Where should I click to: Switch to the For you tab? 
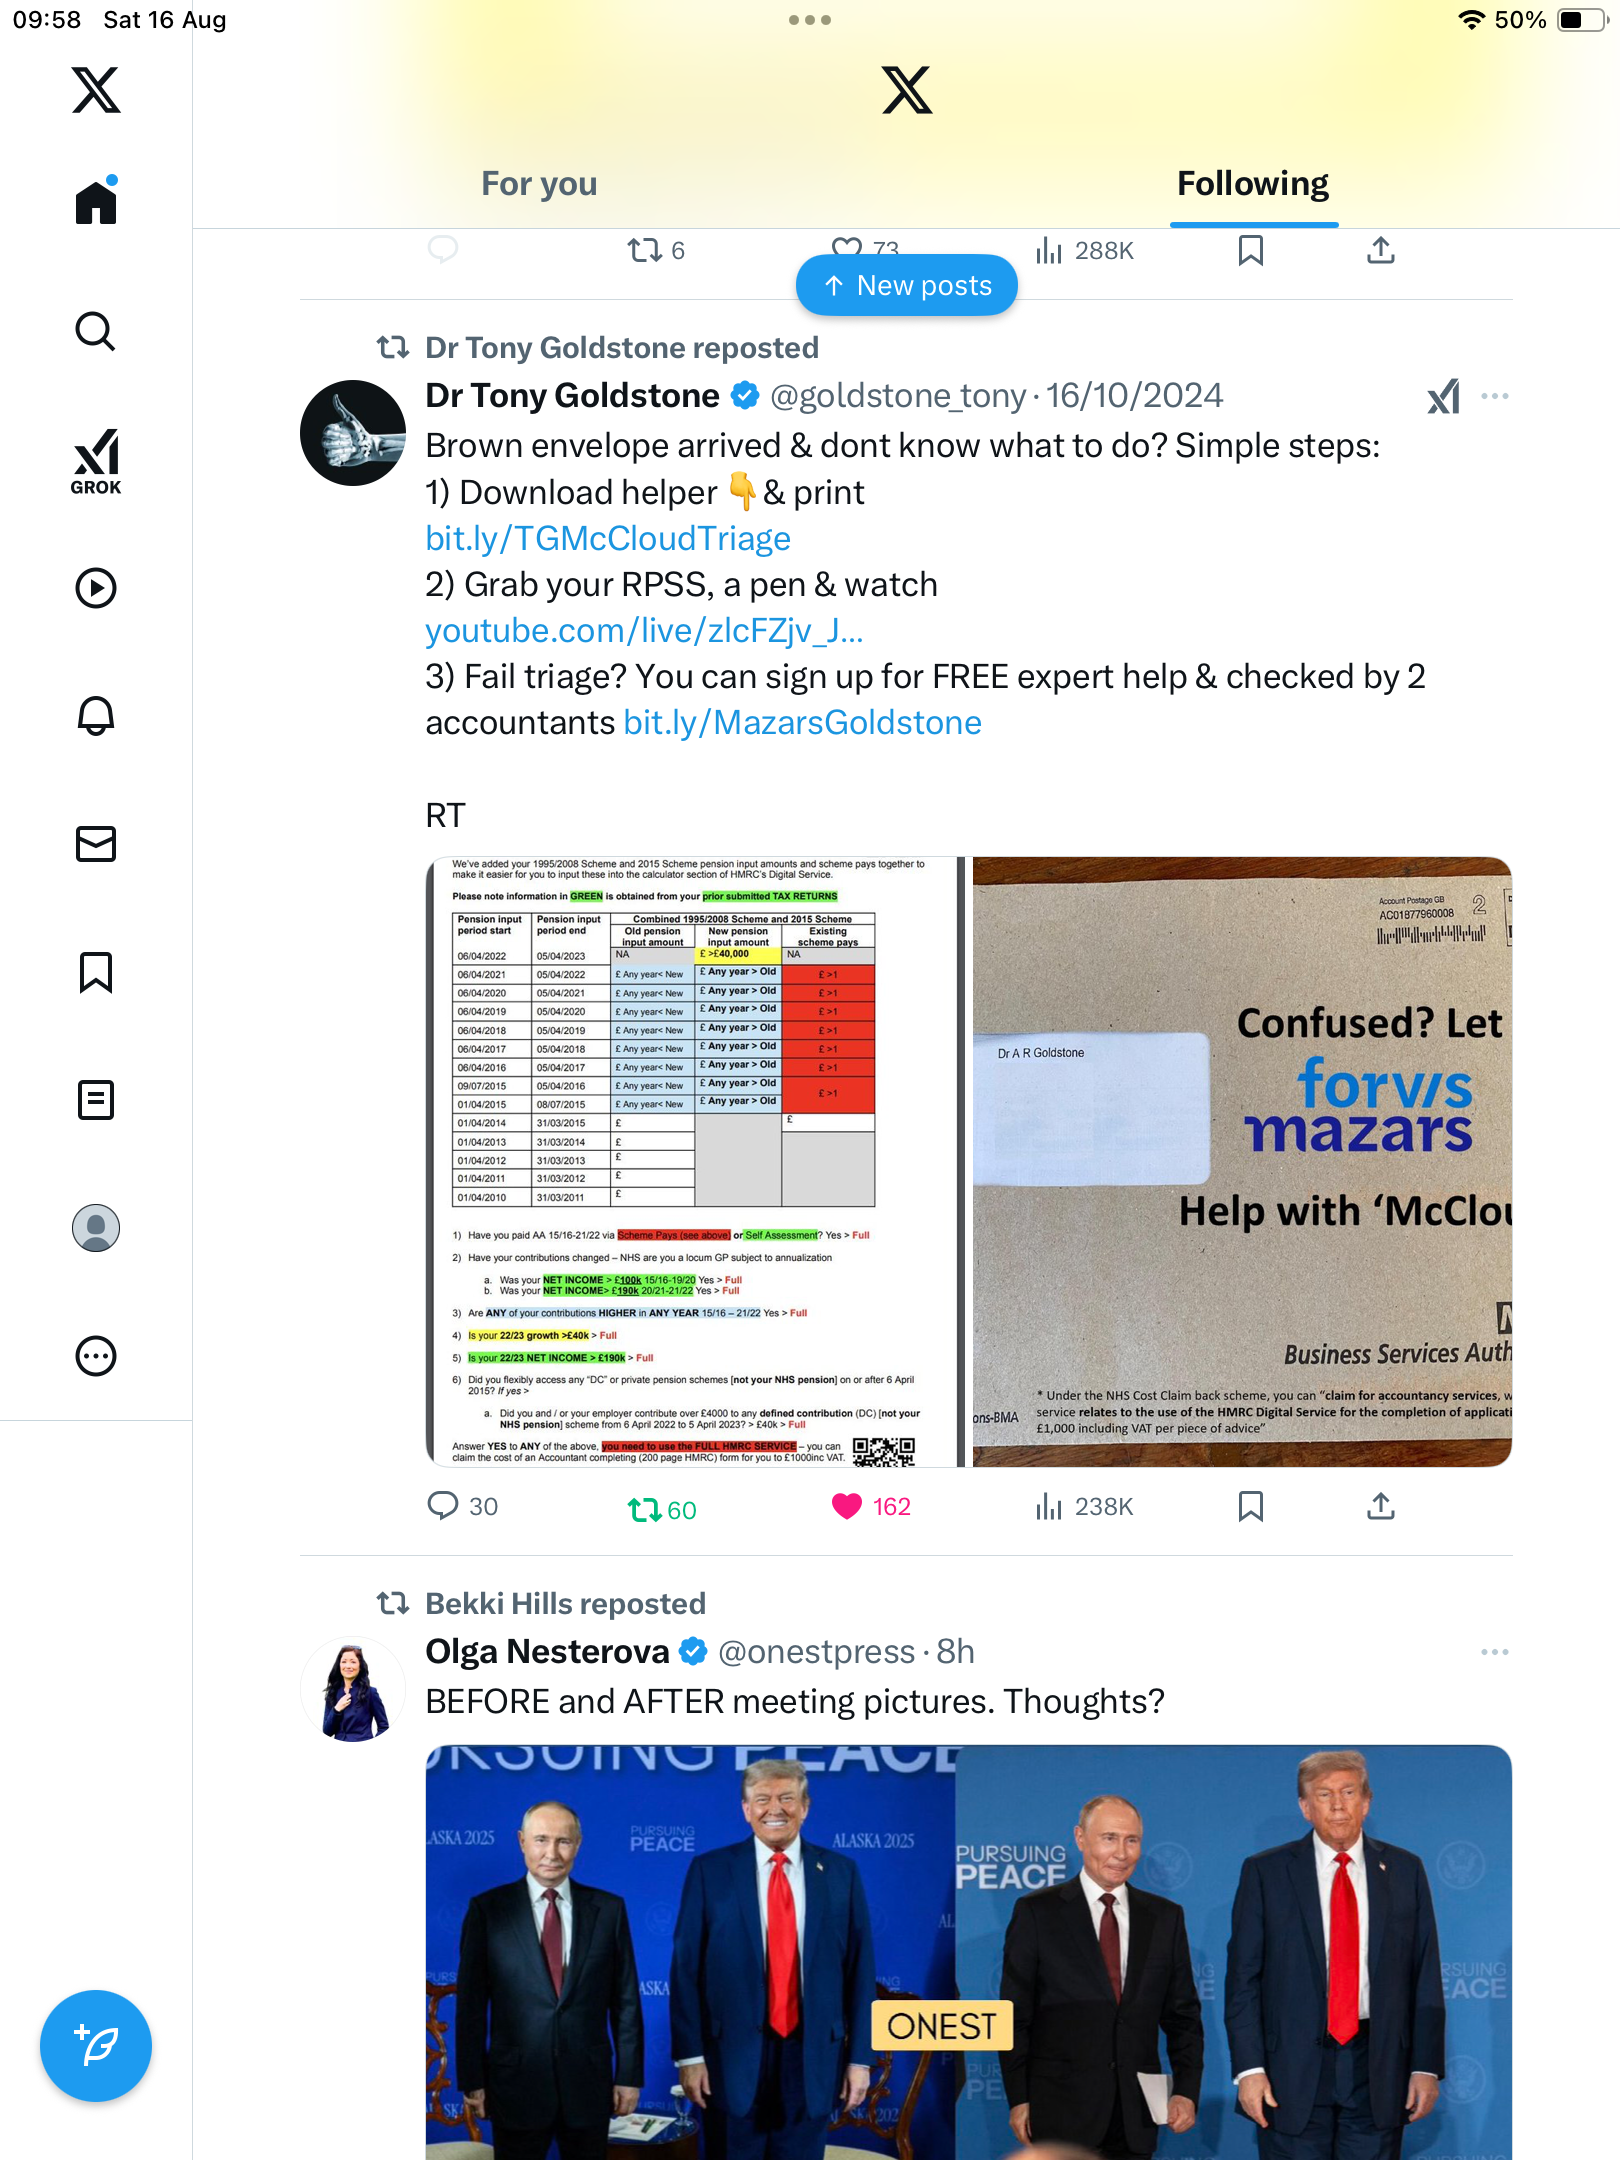point(539,184)
